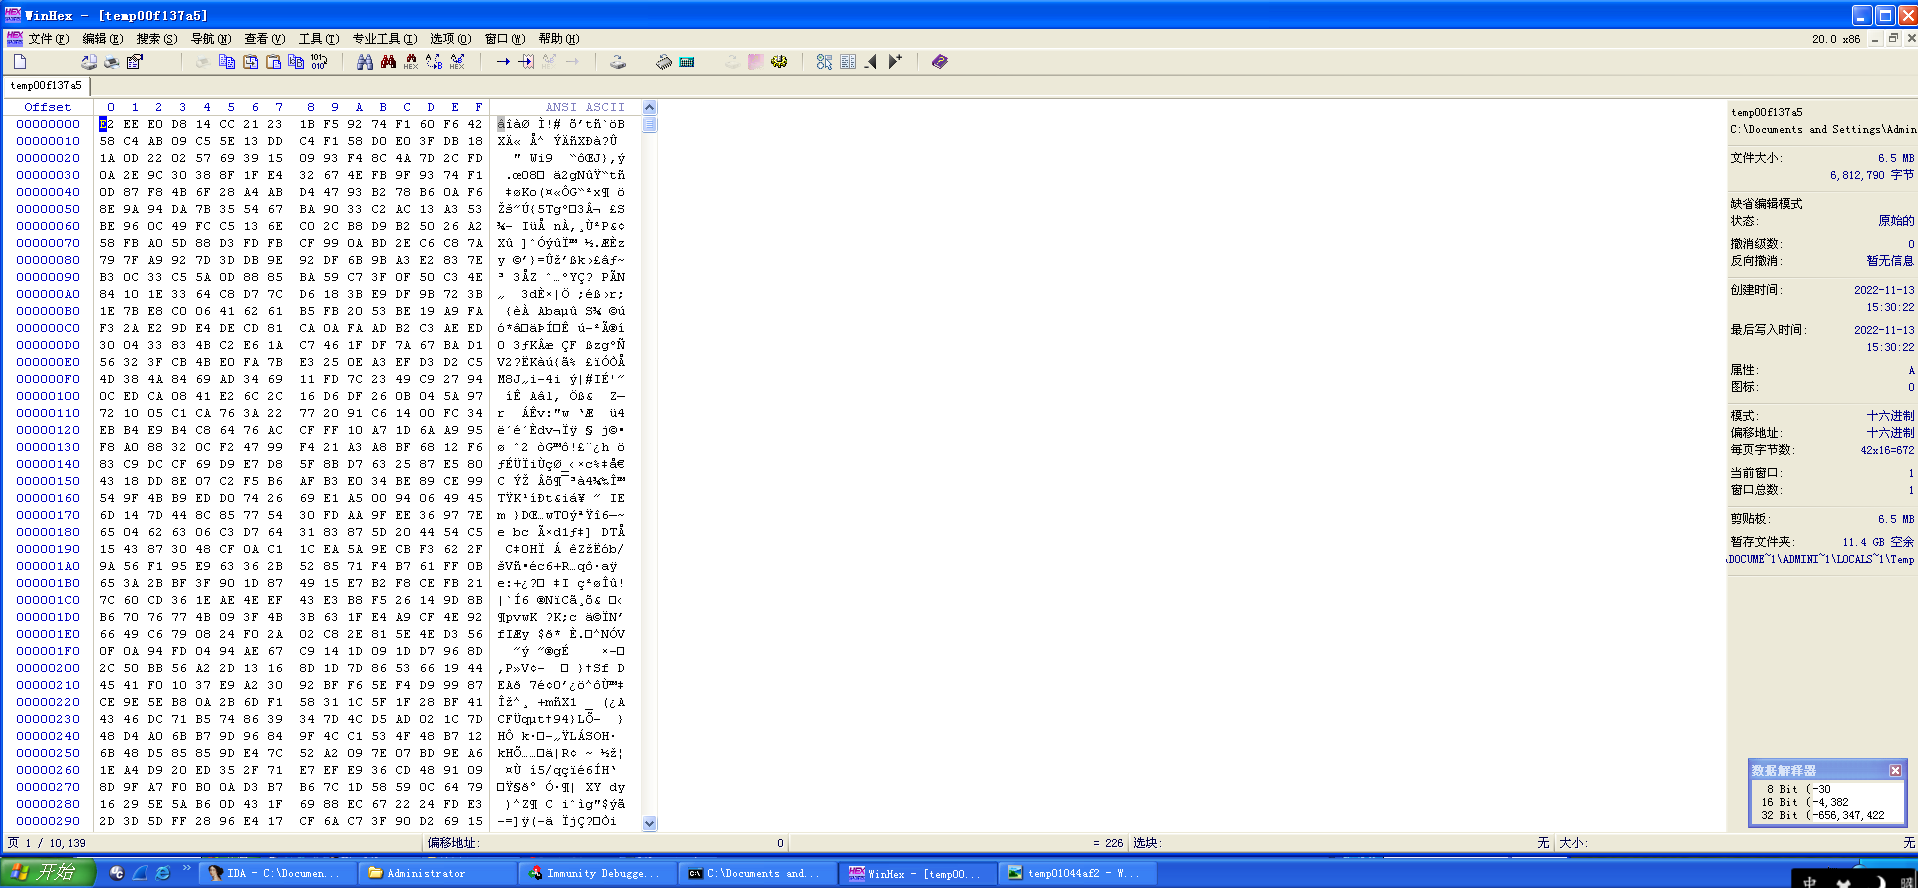Open the Help book icon

[939, 62]
